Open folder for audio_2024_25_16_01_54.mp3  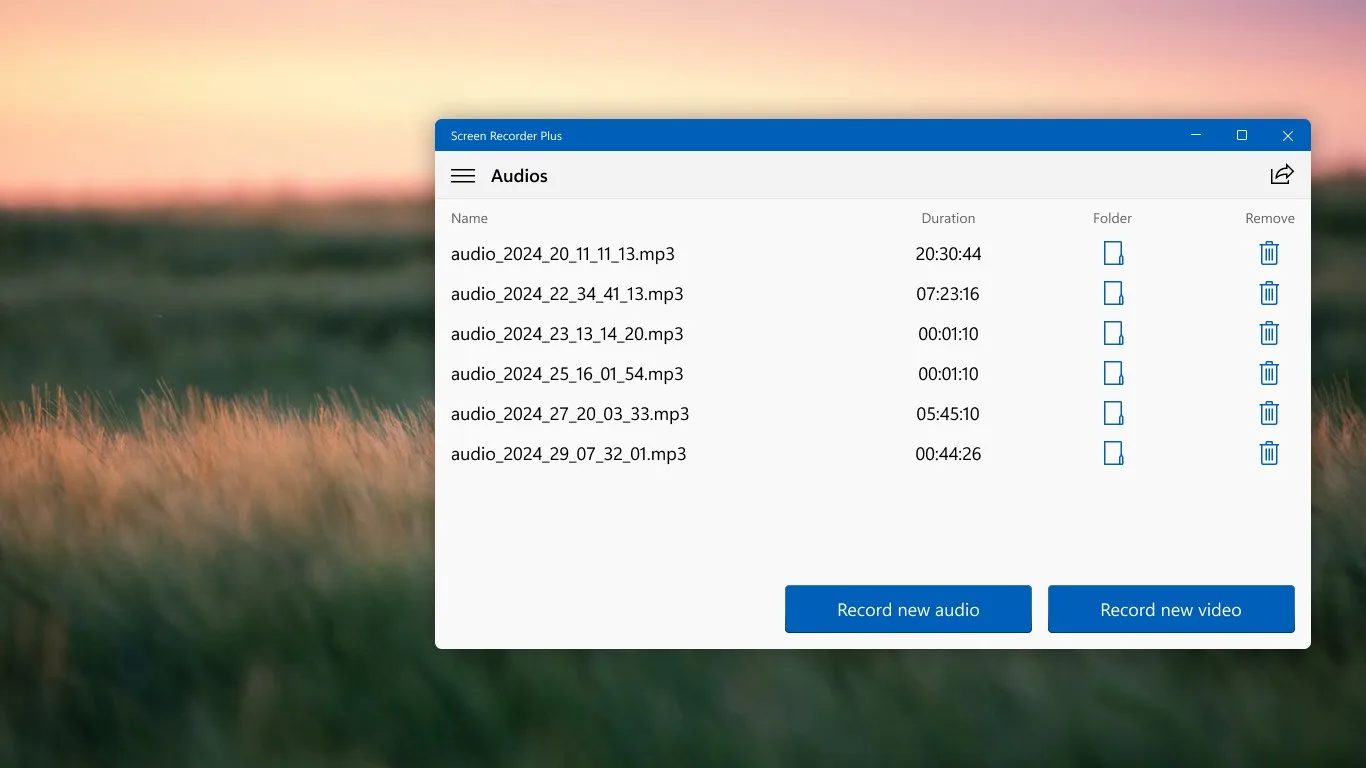tap(1113, 373)
